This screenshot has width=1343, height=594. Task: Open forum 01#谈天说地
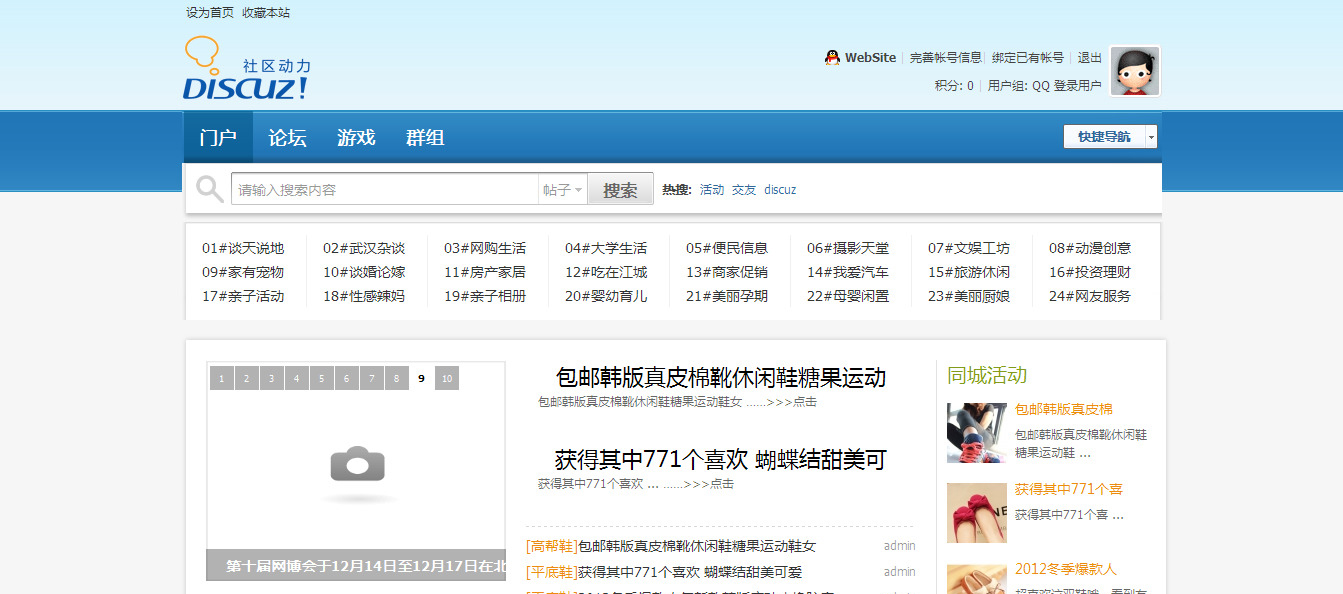[x=243, y=248]
